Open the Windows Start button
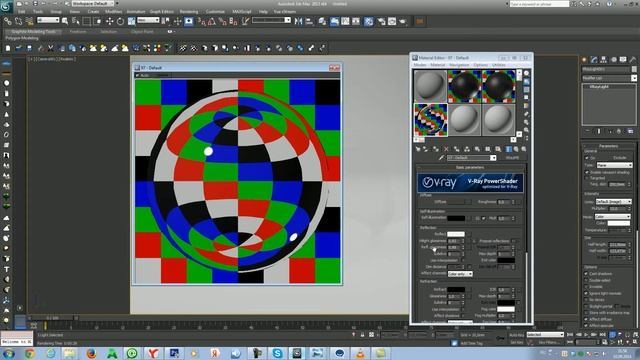640x360 pixels. 9,353
